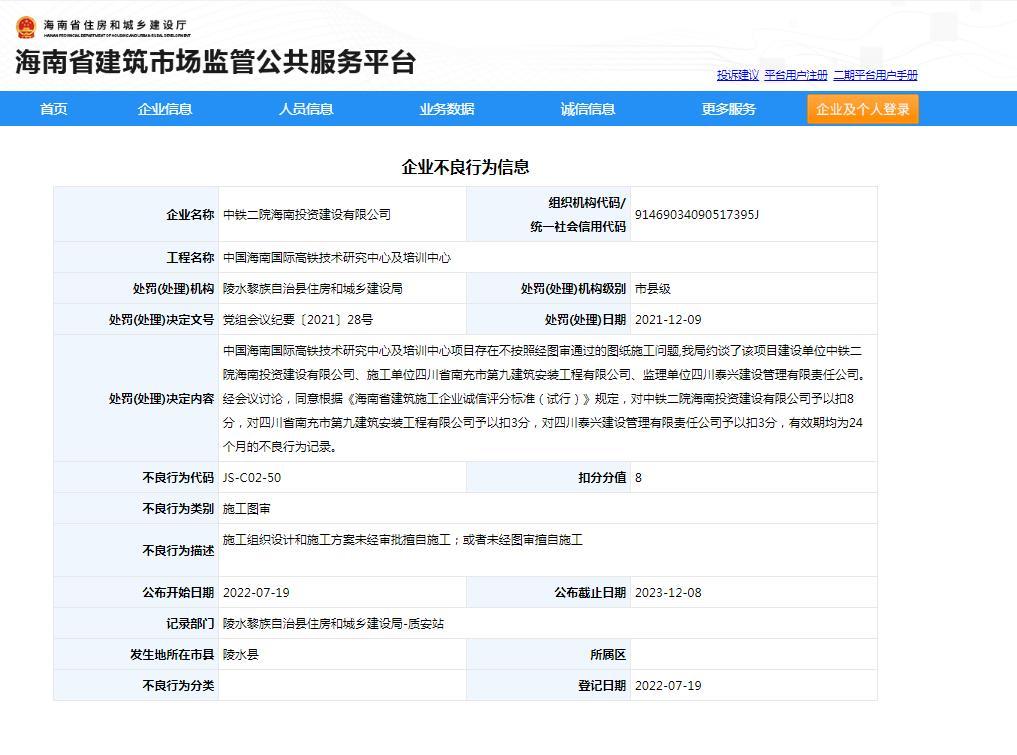Select the 登记日期 value 2022-07-19
1017x755 pixels.
[x=668, y=686]
